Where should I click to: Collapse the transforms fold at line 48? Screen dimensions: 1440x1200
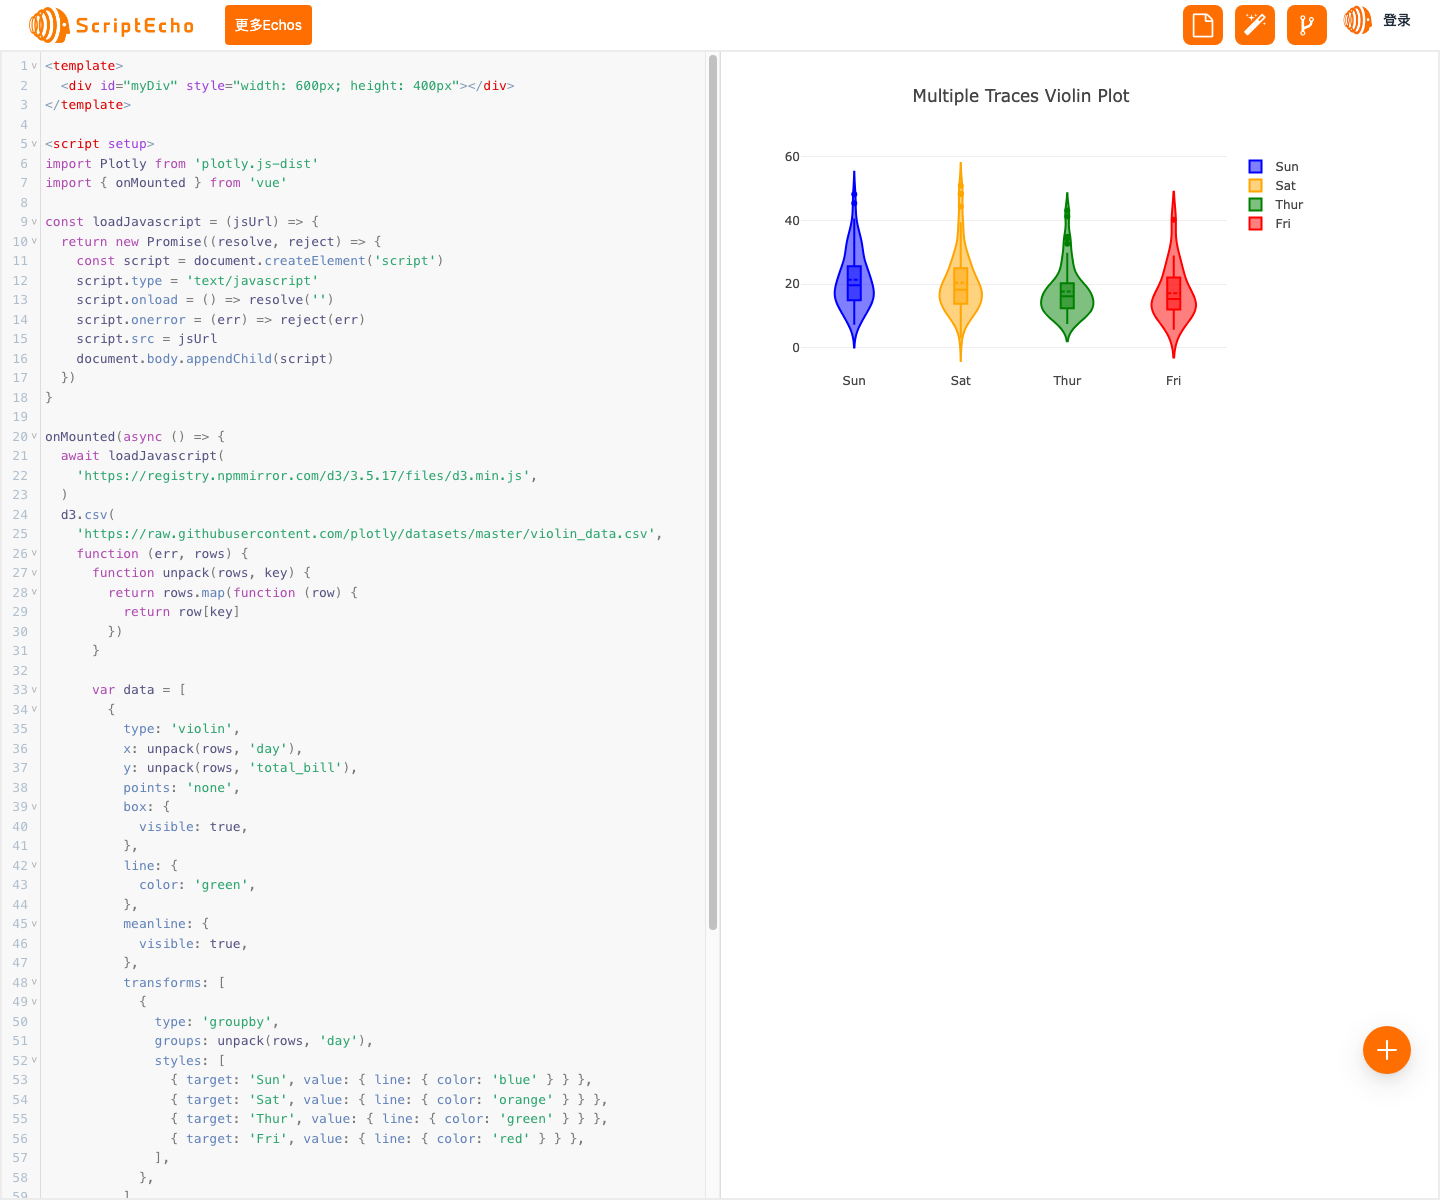(34, 983)
